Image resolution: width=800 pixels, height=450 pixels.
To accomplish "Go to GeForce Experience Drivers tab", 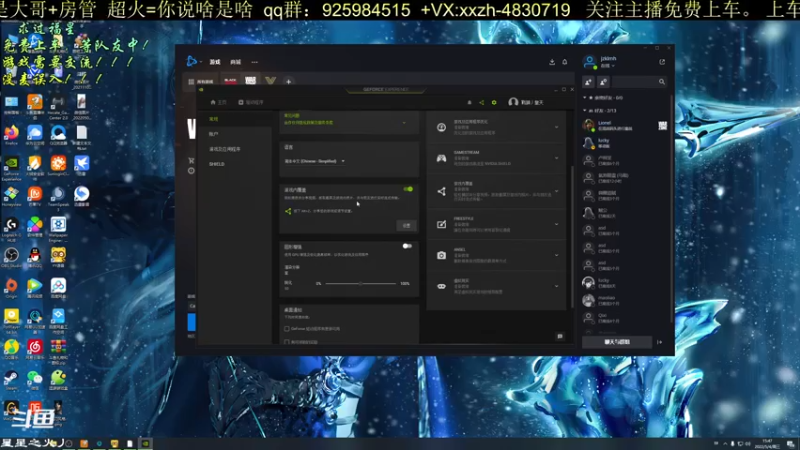I will [x=251, y=103].
